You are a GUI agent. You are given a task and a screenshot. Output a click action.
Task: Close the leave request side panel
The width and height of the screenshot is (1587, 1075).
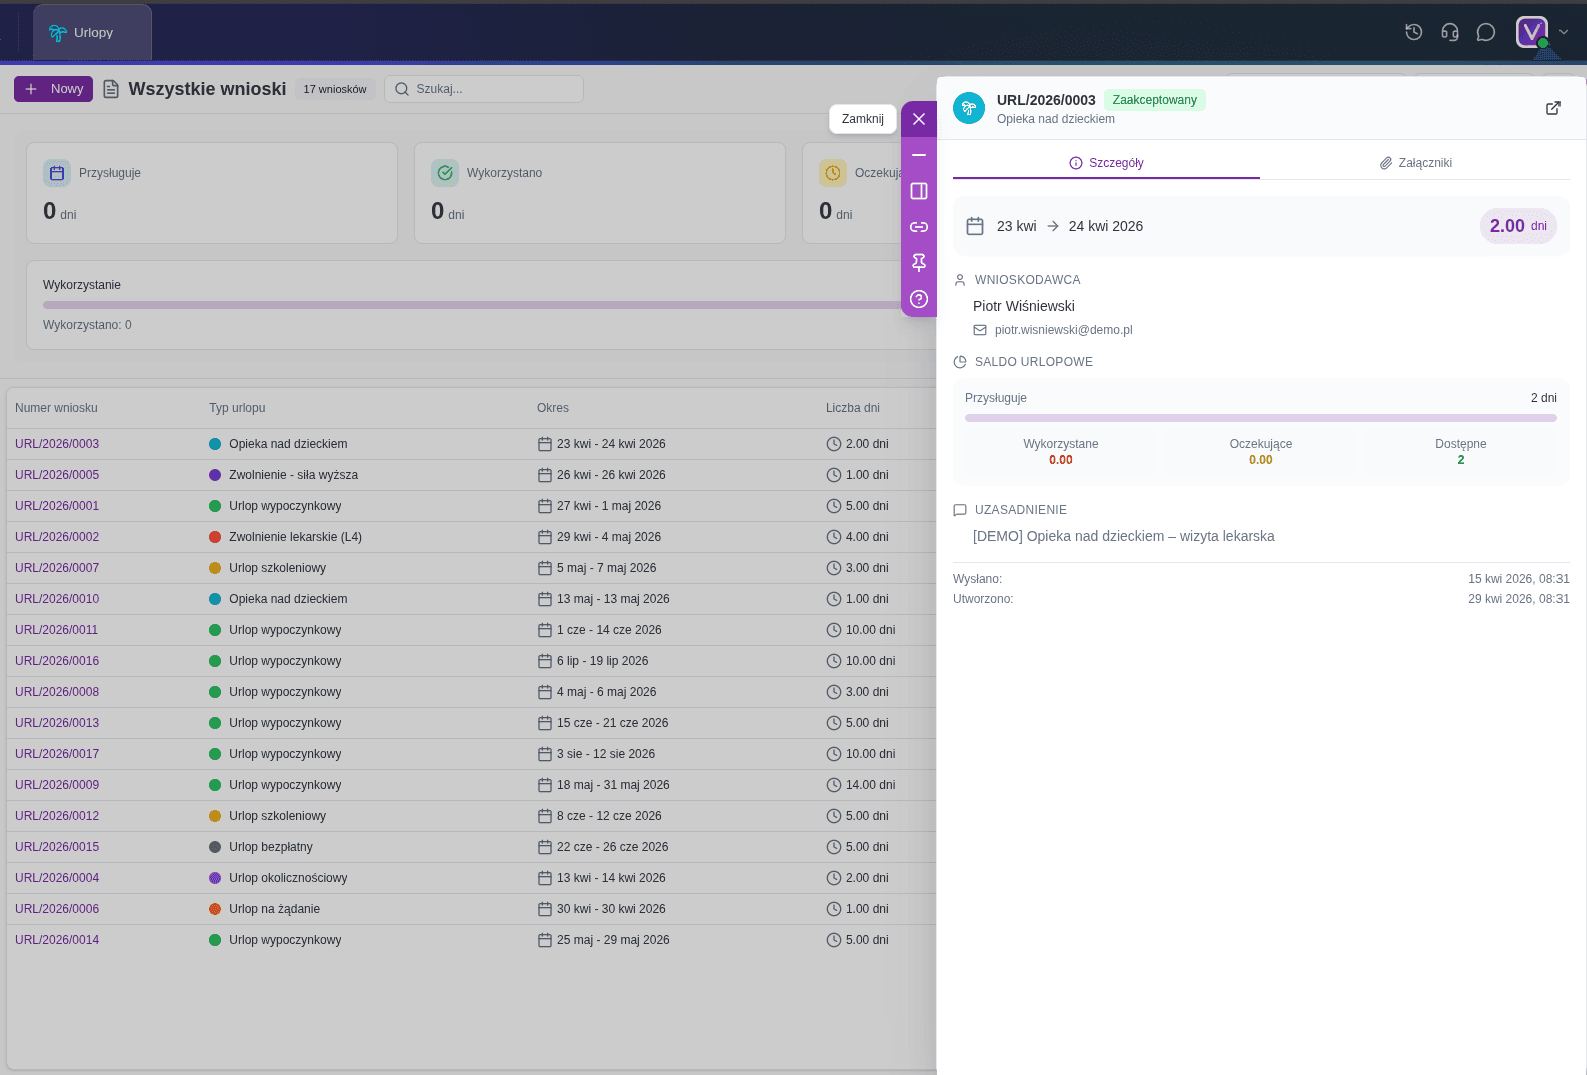tap(918, 119)
